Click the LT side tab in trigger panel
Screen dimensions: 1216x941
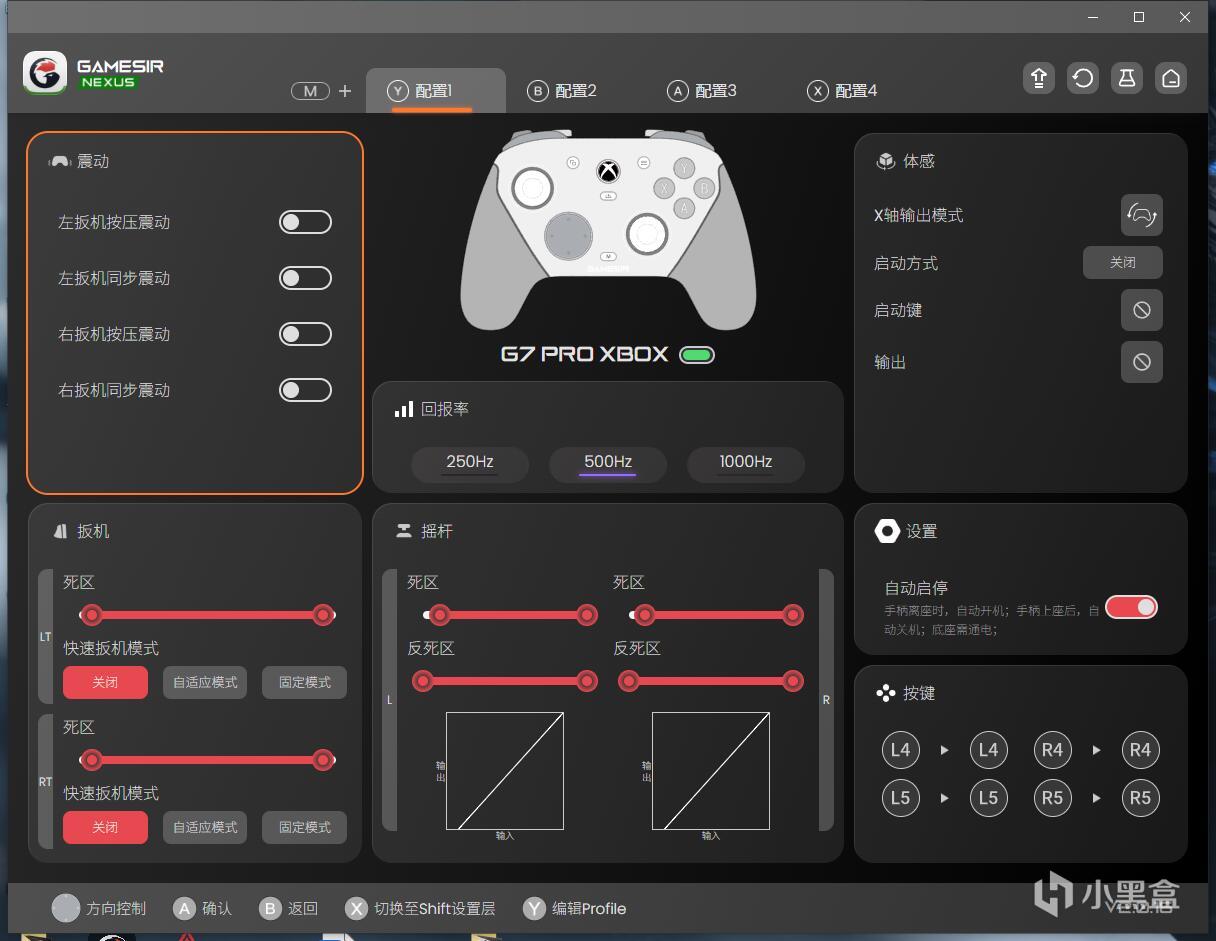45,637
